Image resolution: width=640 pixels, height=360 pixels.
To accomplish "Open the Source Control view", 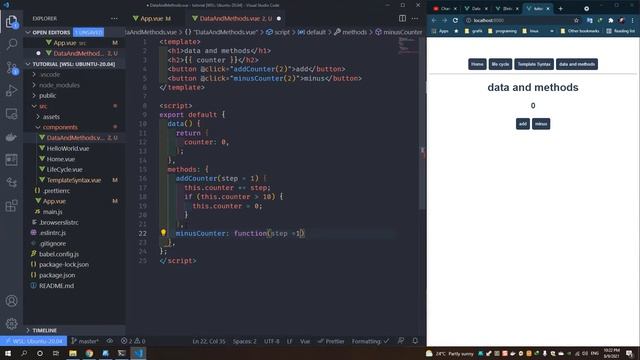I will pyautogui.click(x=11, y=67).
